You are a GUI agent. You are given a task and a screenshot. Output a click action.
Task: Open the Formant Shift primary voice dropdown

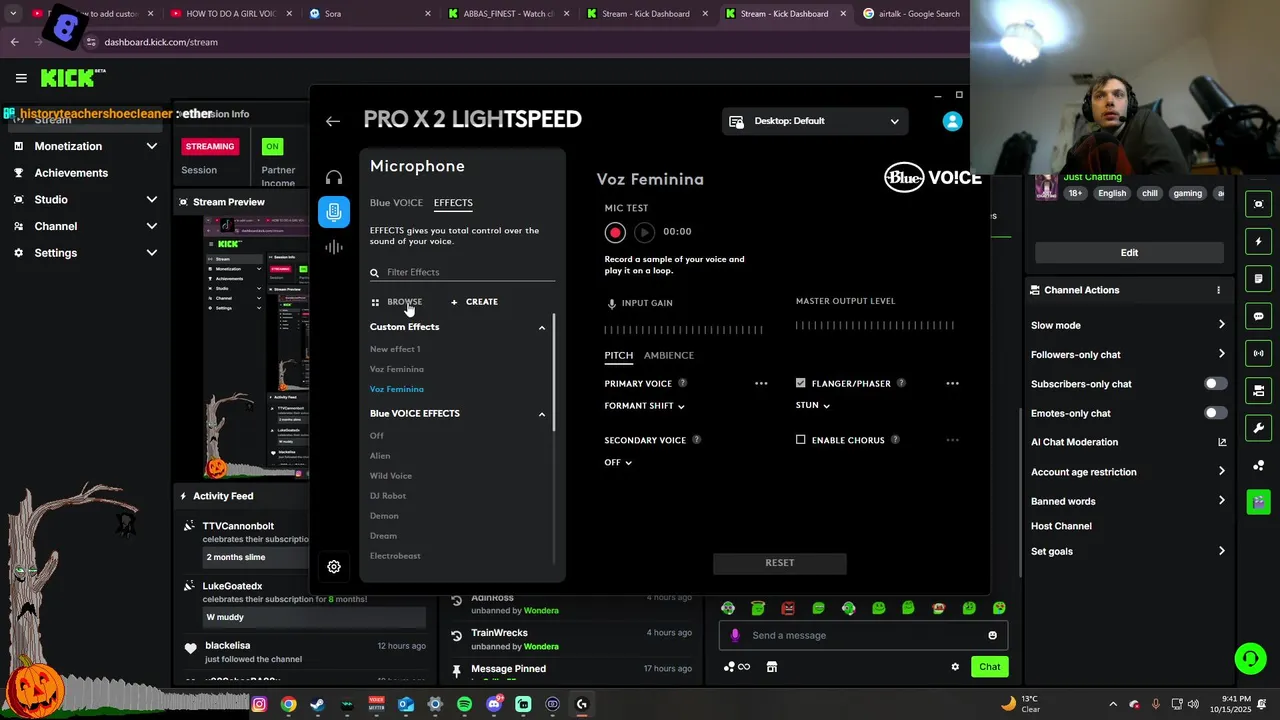click(x=644, y=406)
